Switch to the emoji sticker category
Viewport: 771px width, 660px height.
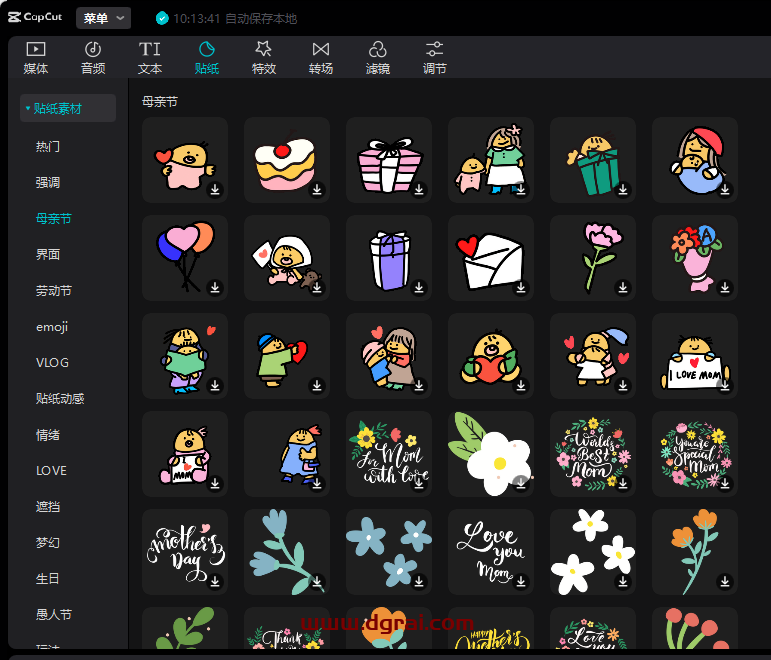(x=52, y=327)
